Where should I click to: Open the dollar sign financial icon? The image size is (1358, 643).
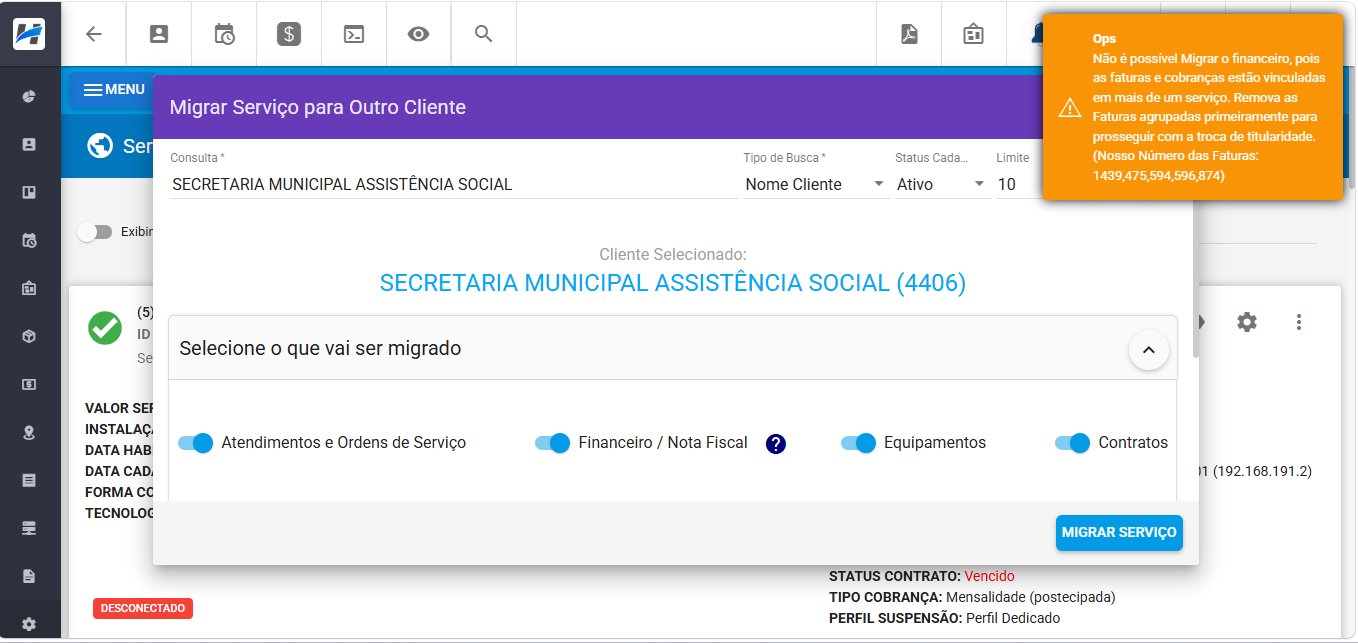289,34
